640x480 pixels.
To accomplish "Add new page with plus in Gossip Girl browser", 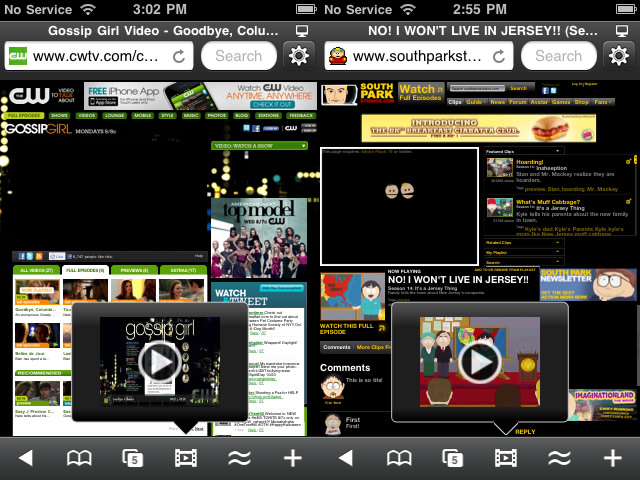I will click(x=293, y=458).
